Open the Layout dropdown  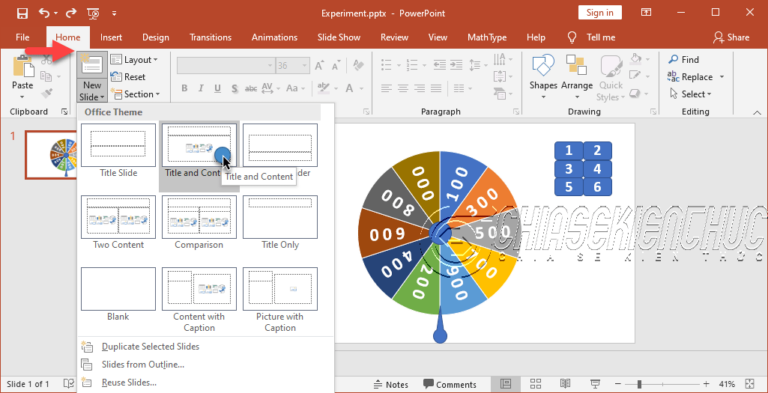coord(134,60)
